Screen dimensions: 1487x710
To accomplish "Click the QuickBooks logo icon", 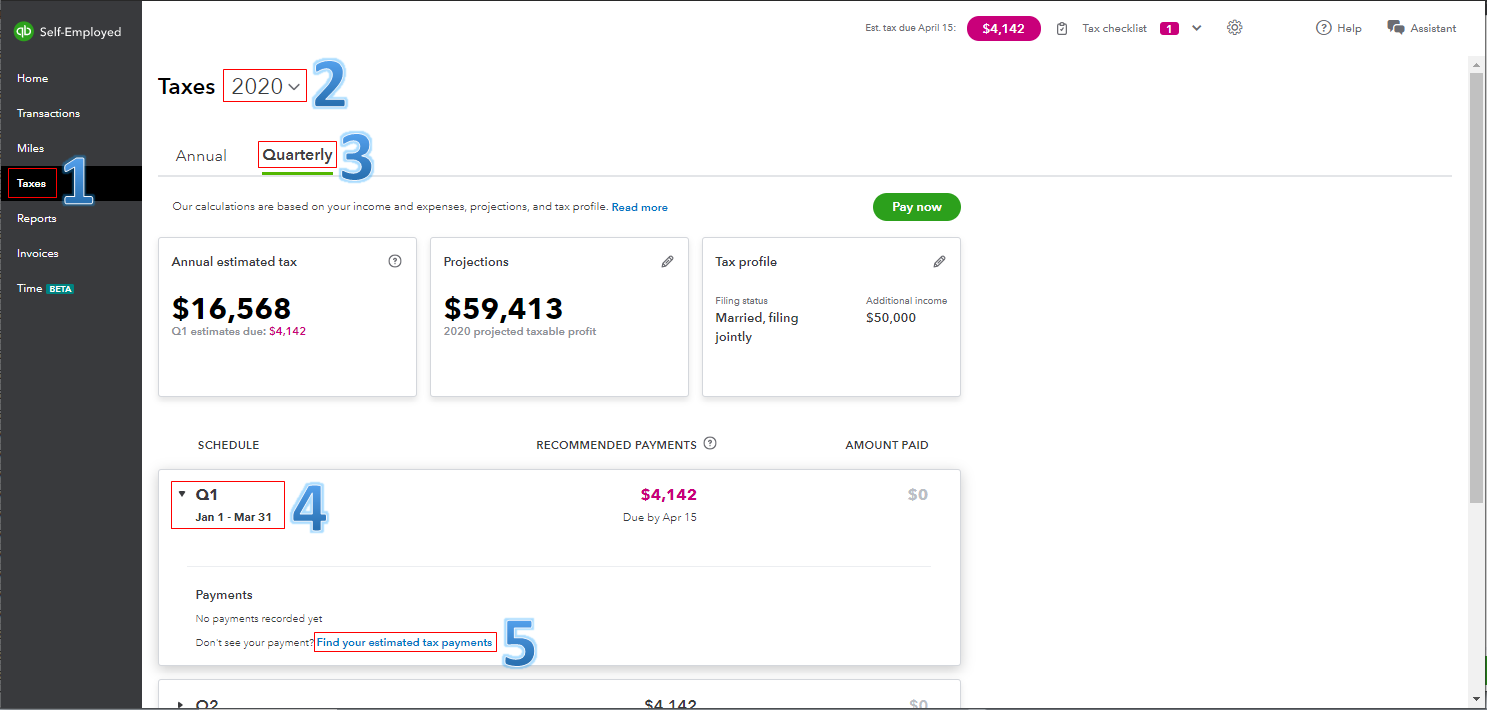I will tap(24, 32).
